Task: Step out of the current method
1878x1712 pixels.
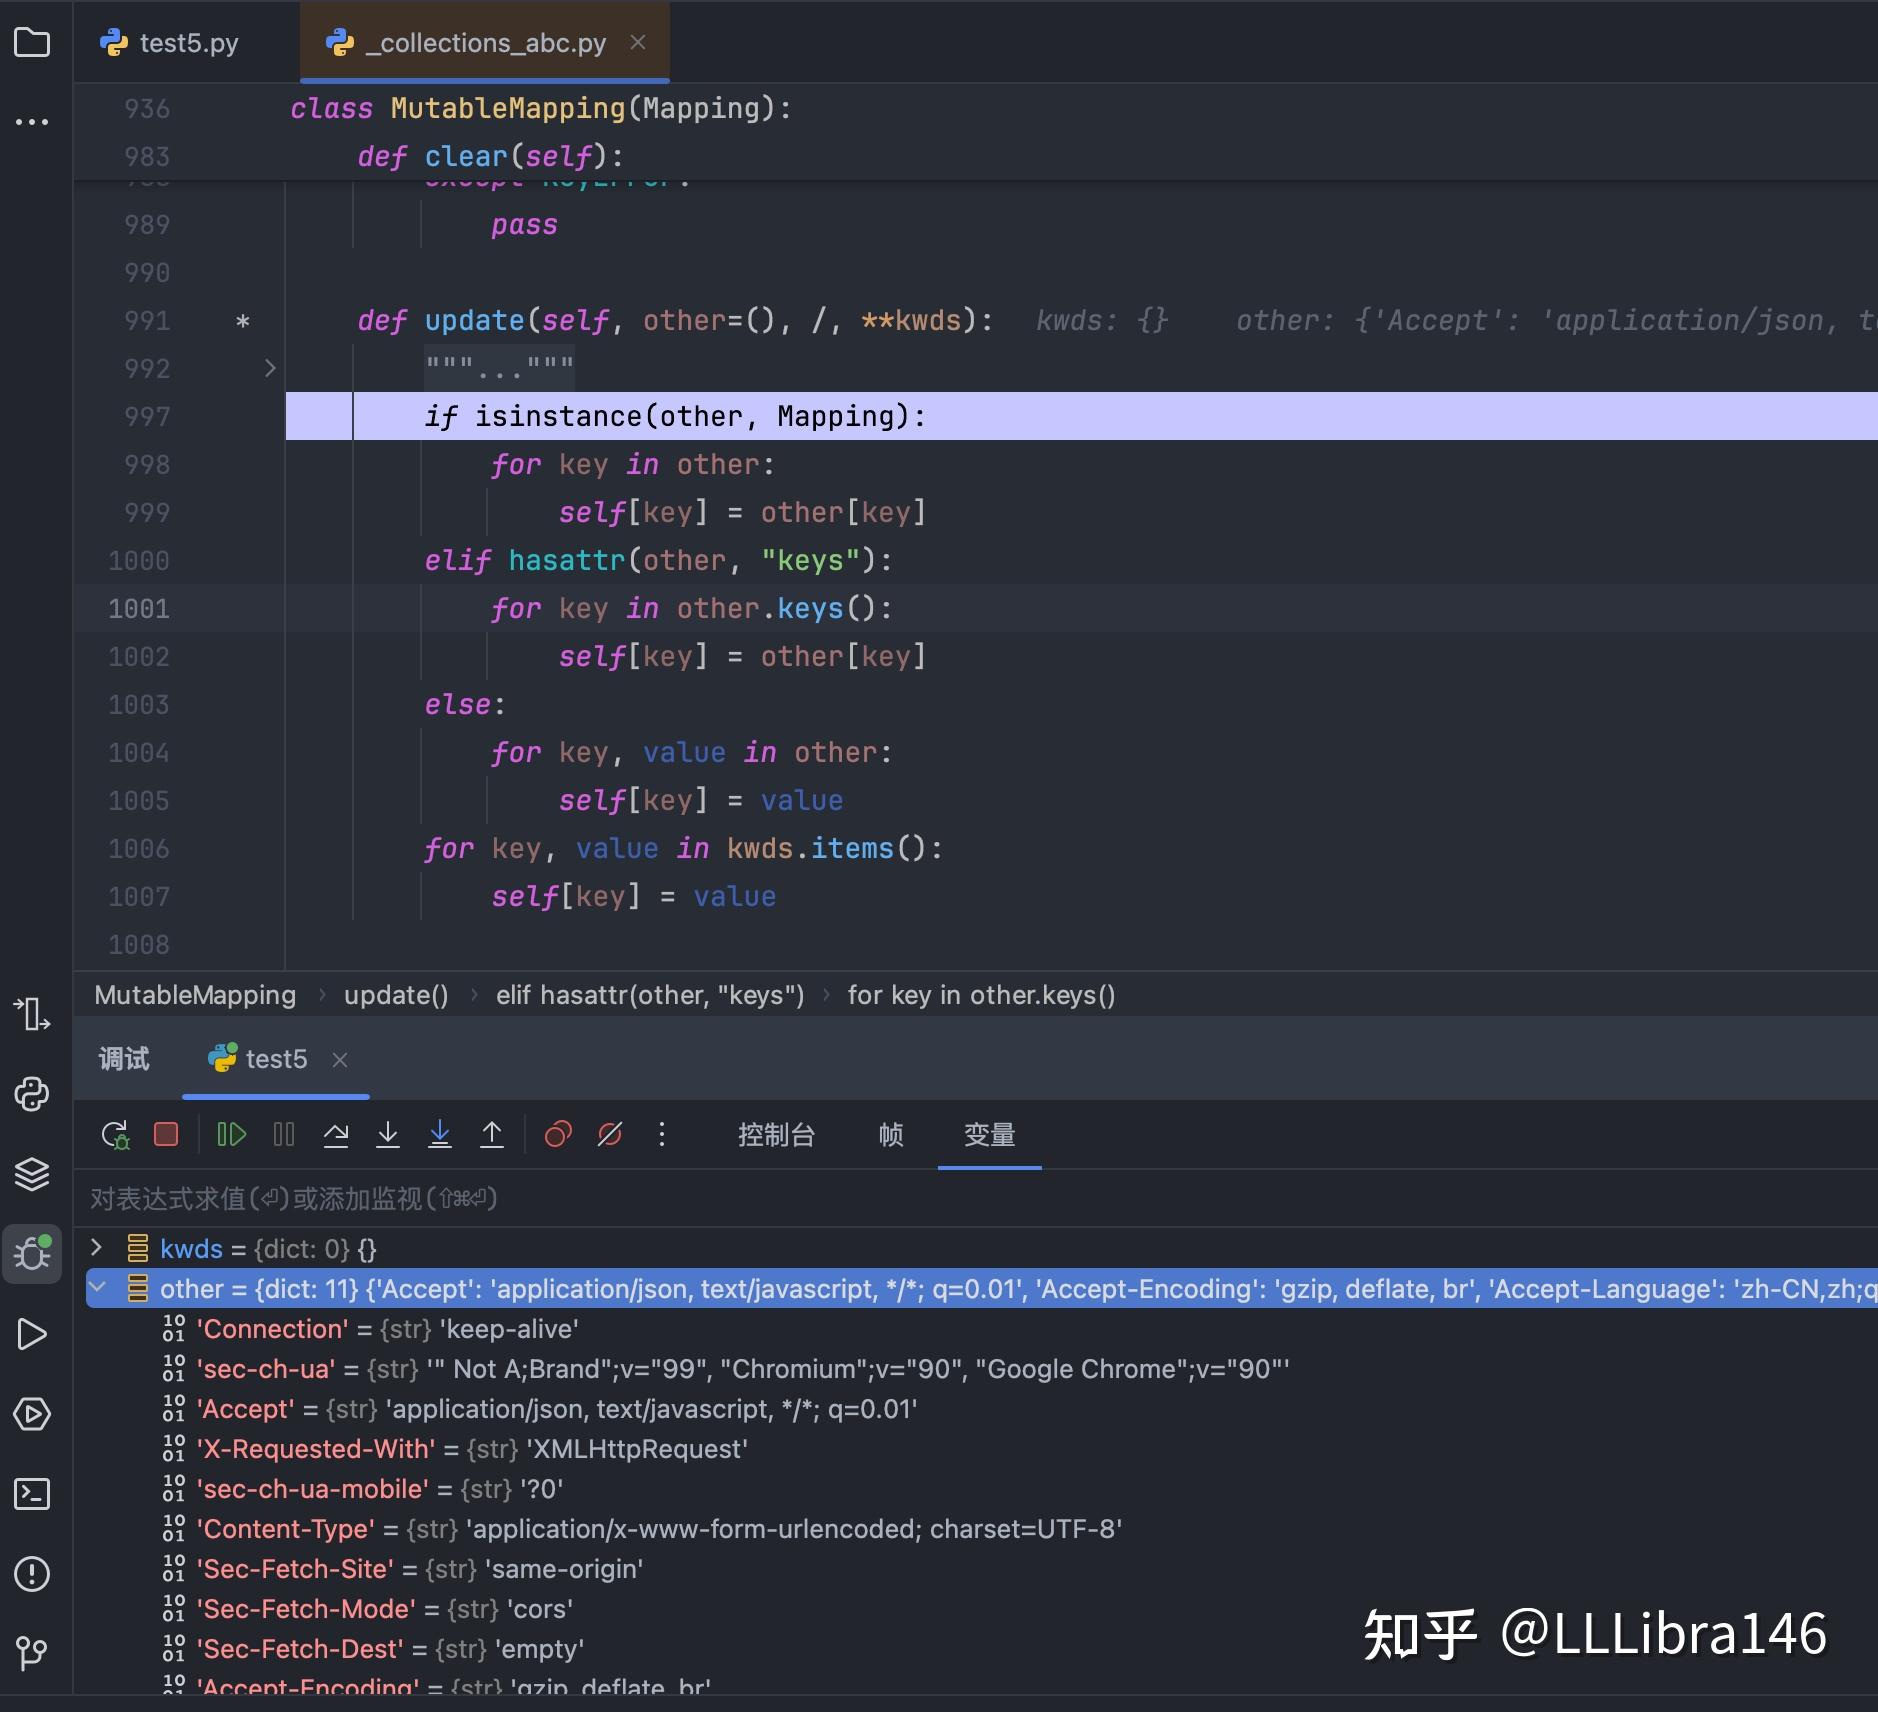Action: 492,1133
